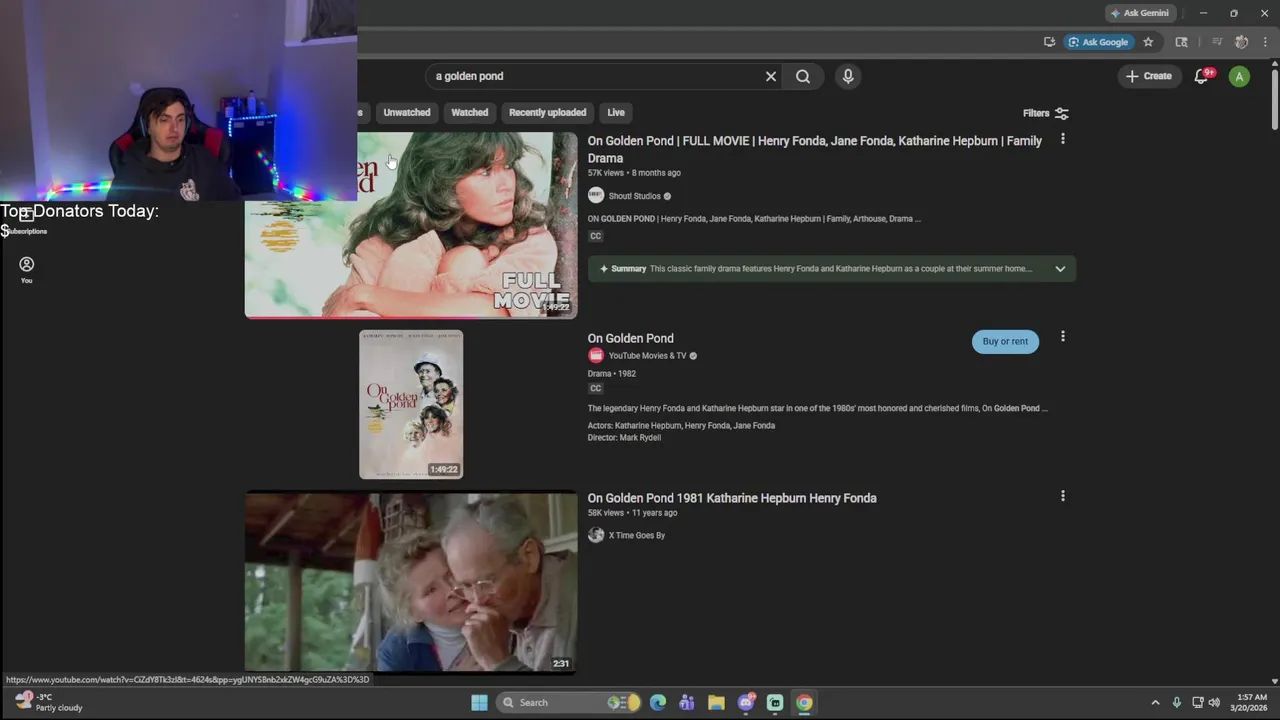Open On Golden Pond 1981 Katharine Hepburn title

[x=732, y=498]
